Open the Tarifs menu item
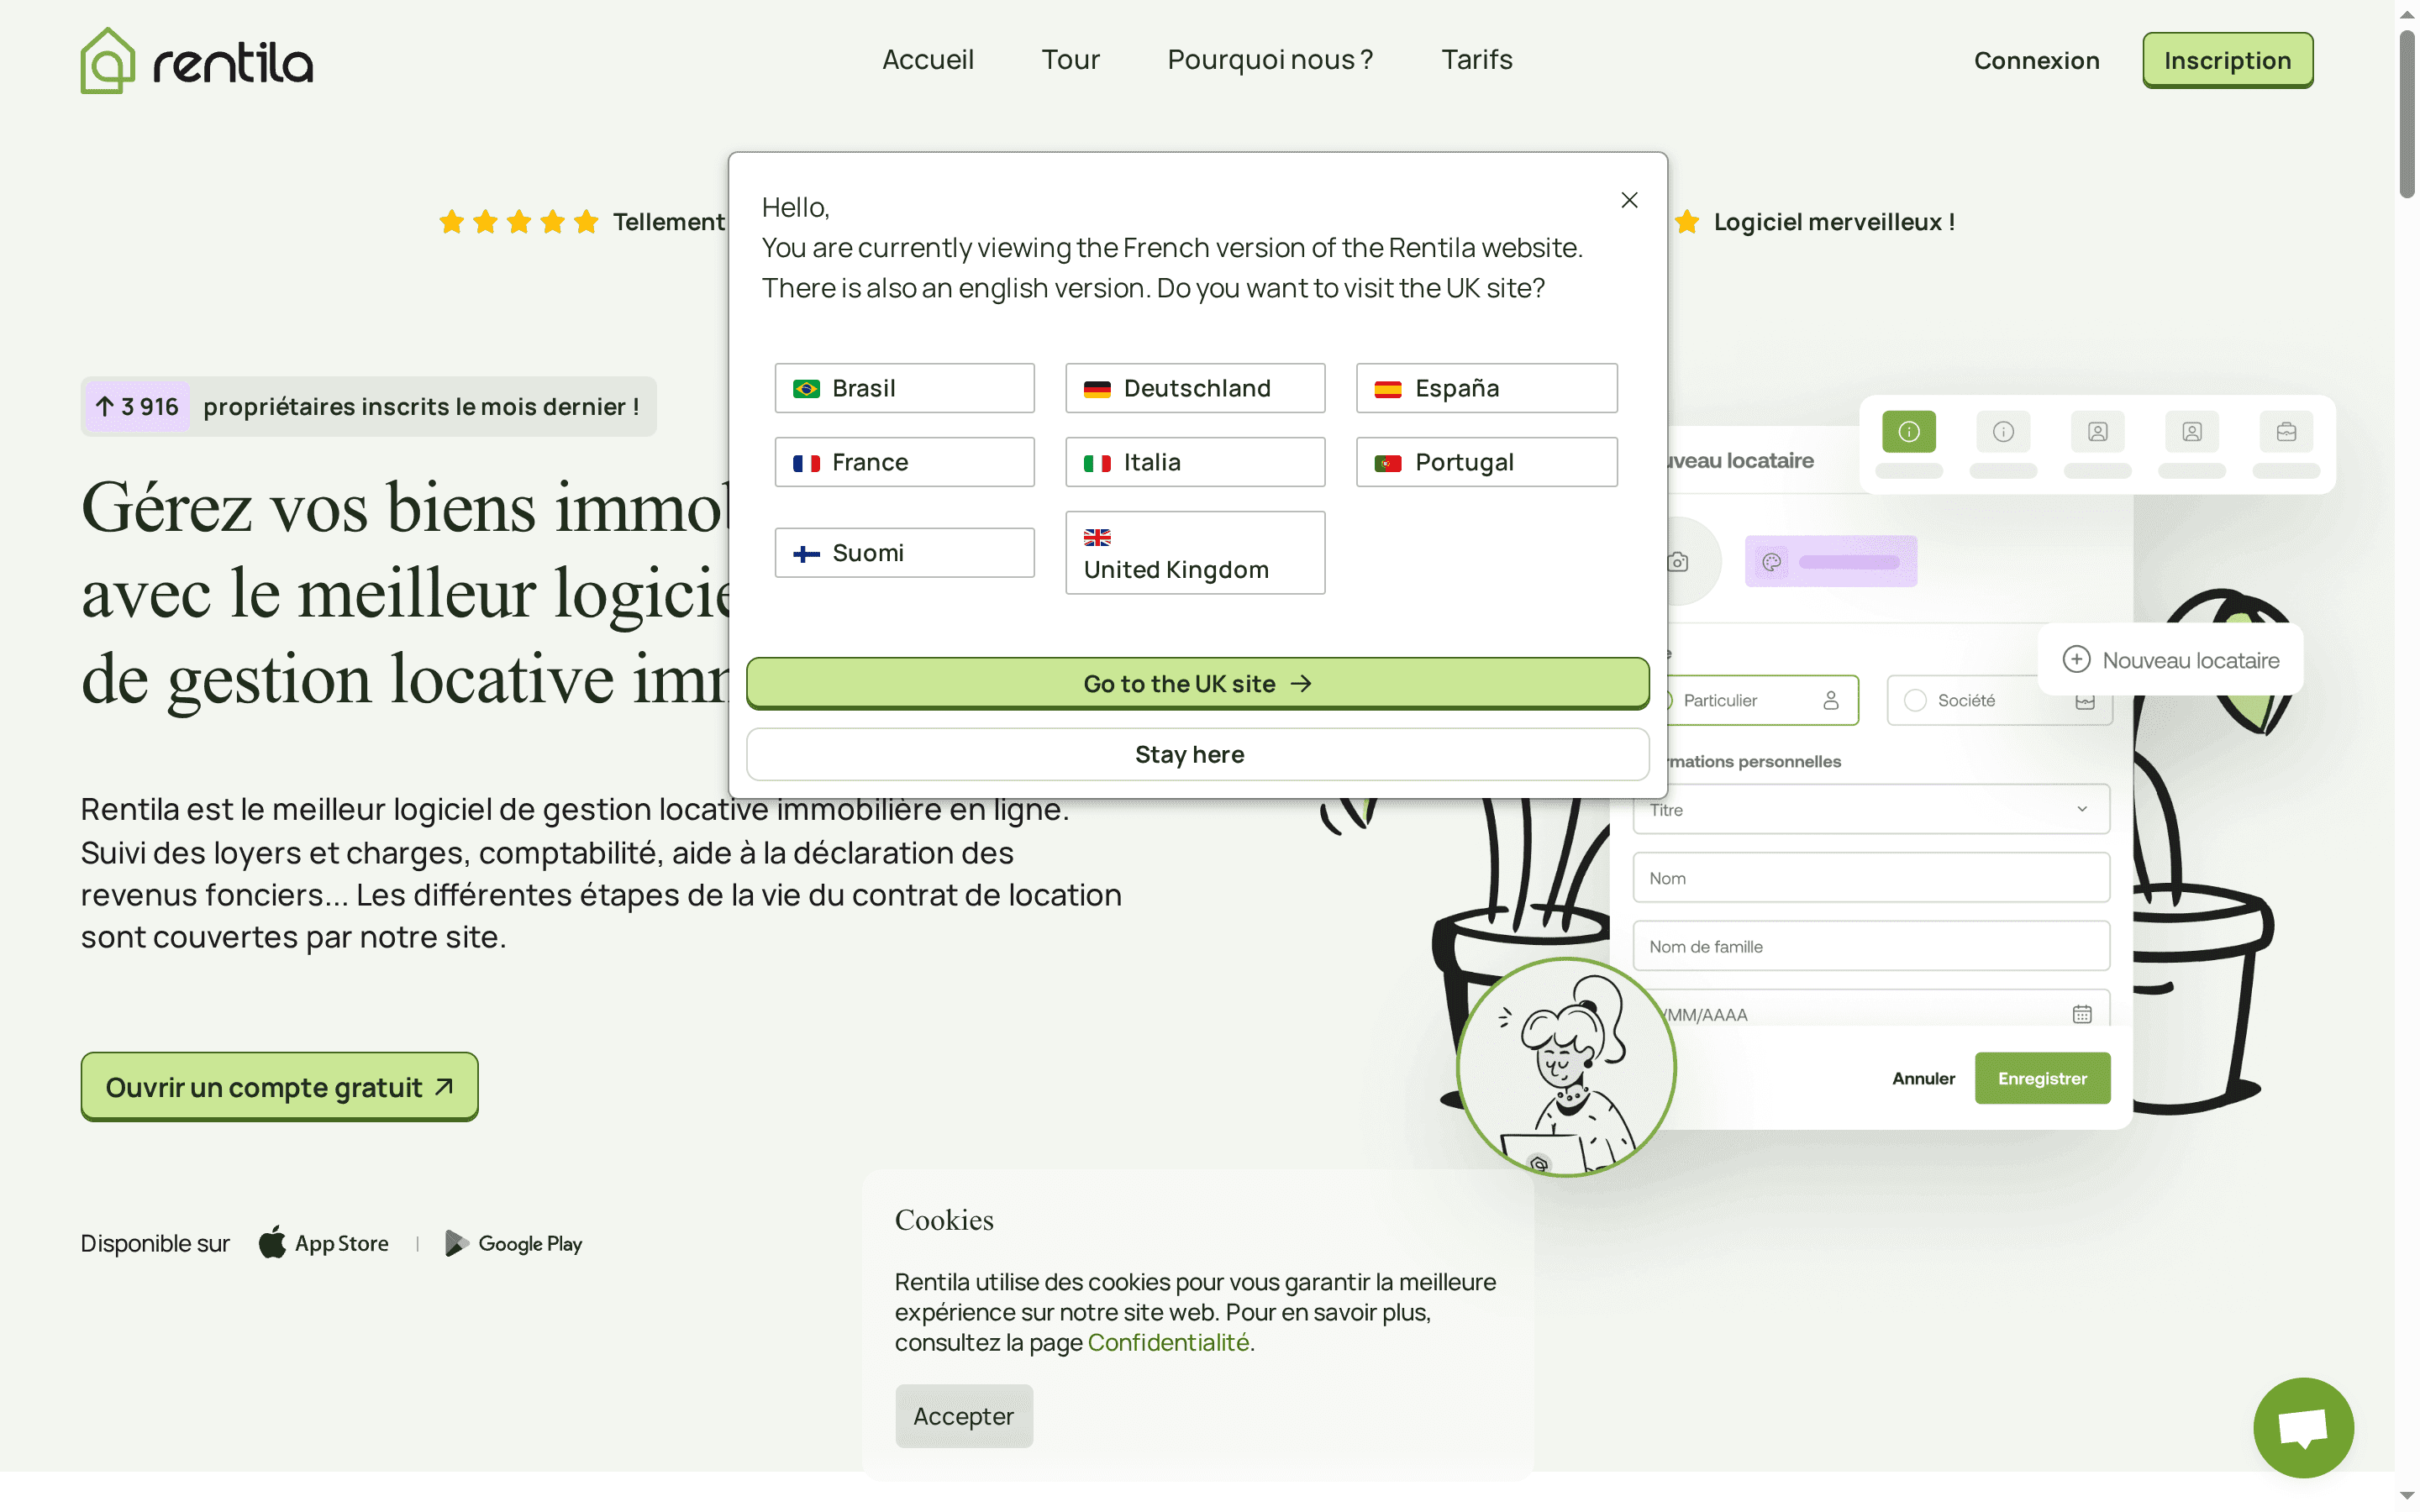 1477,59
